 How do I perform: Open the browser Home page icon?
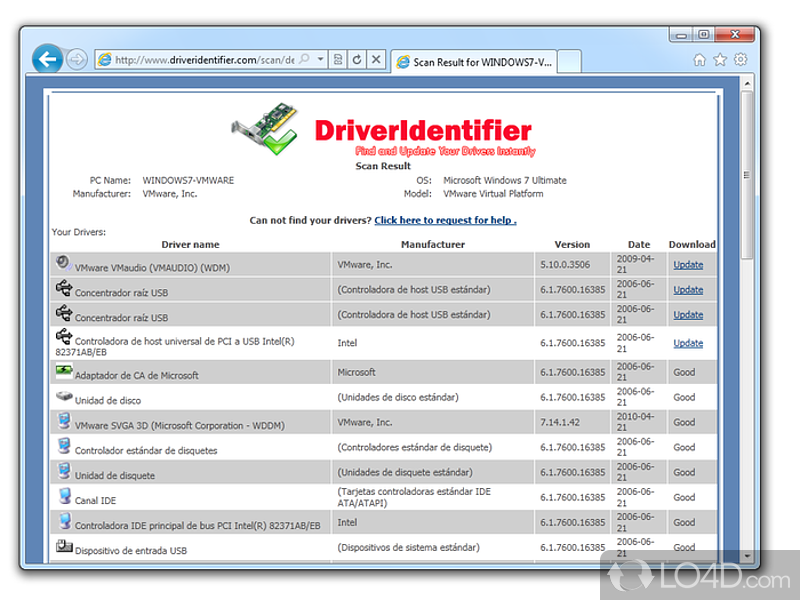[x=700, y=60]
